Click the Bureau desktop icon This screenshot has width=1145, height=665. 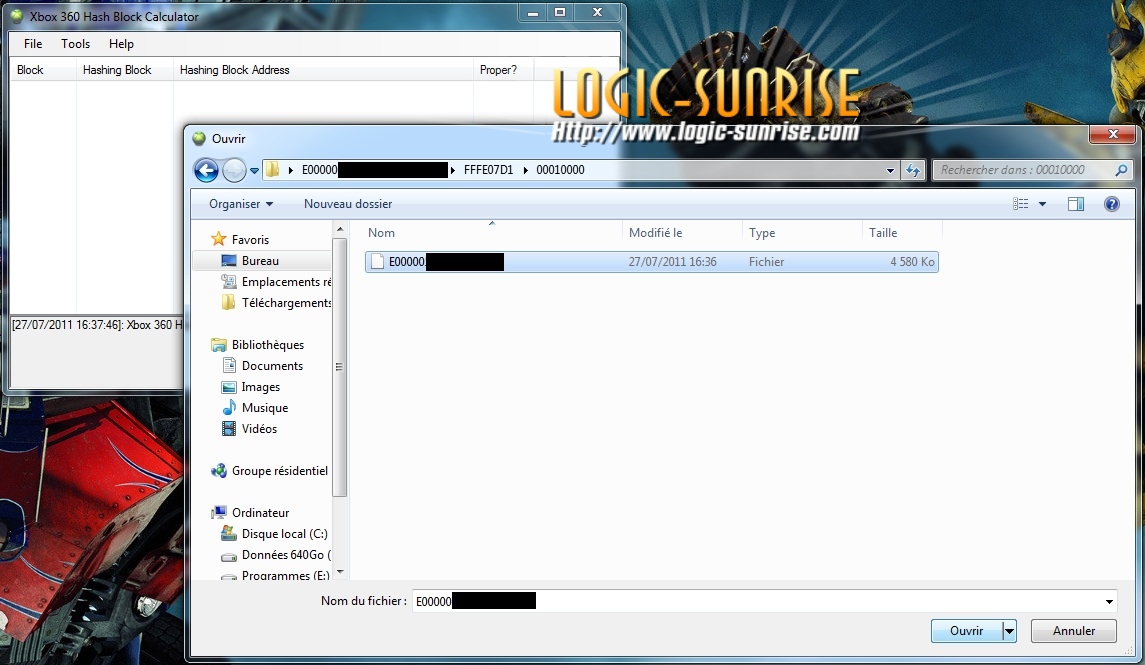coord(229,261)
